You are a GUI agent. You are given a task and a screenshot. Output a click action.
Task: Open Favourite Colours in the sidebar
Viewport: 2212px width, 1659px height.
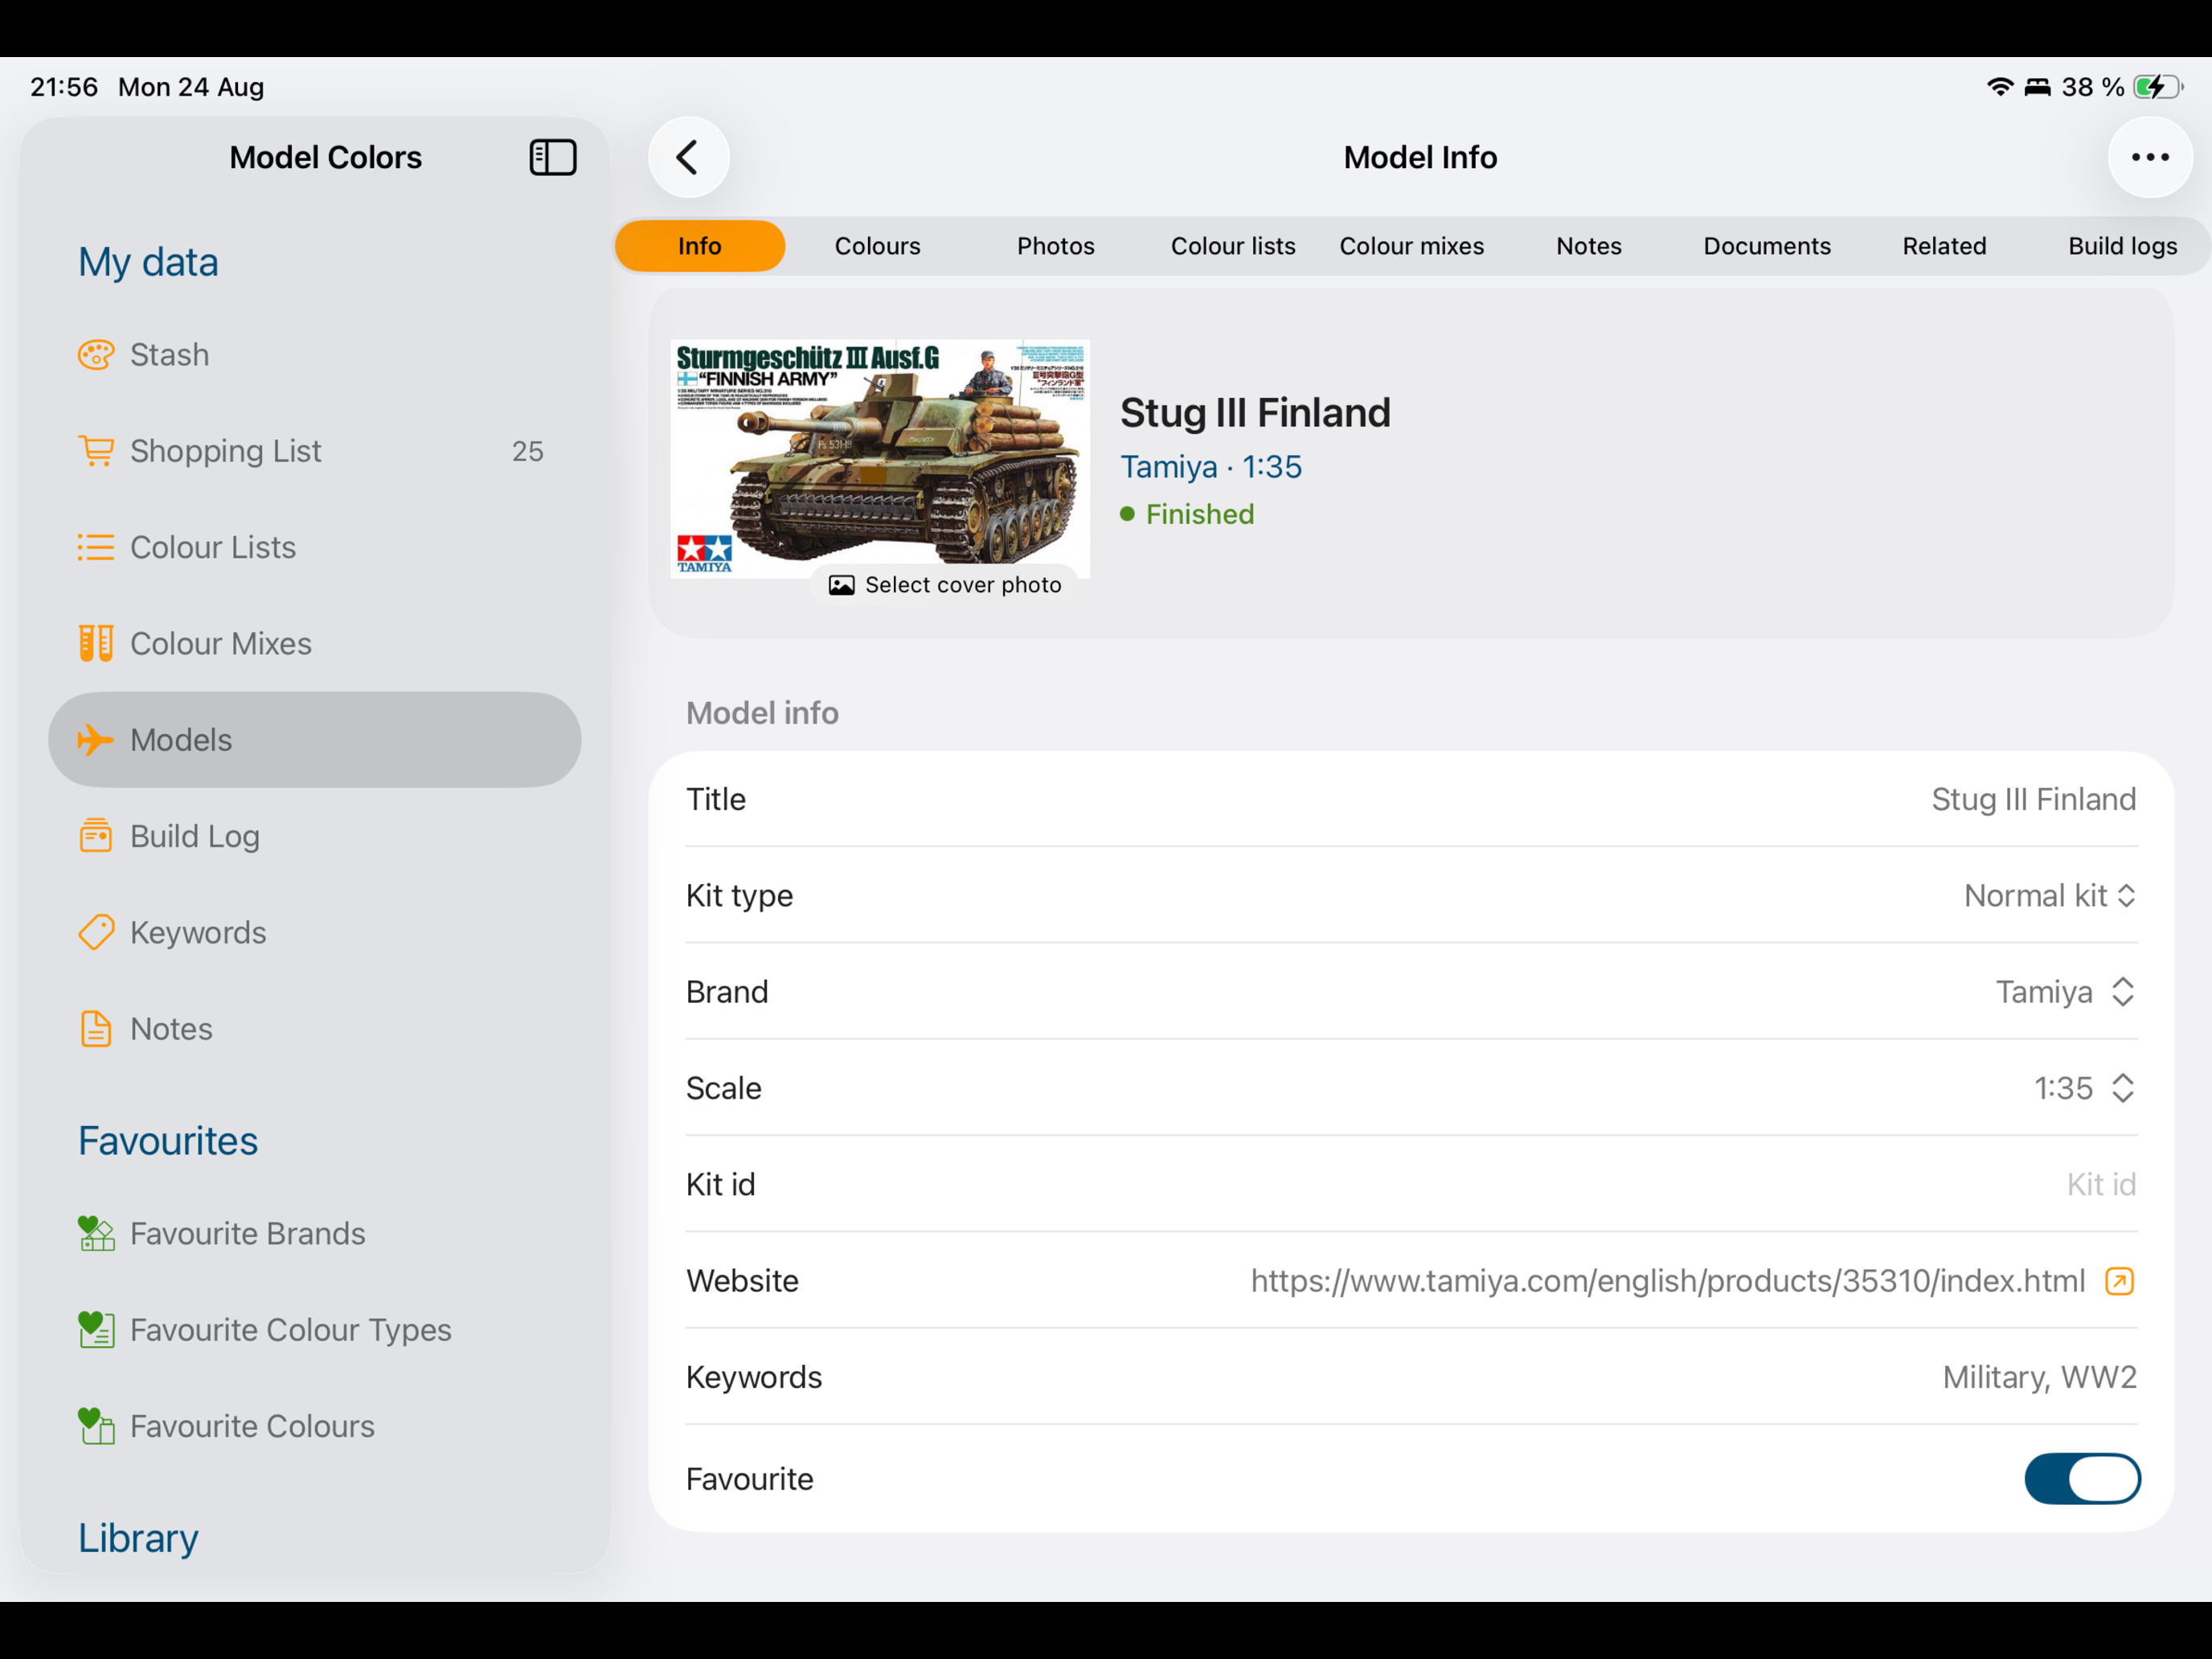[x=314, y=1426]
